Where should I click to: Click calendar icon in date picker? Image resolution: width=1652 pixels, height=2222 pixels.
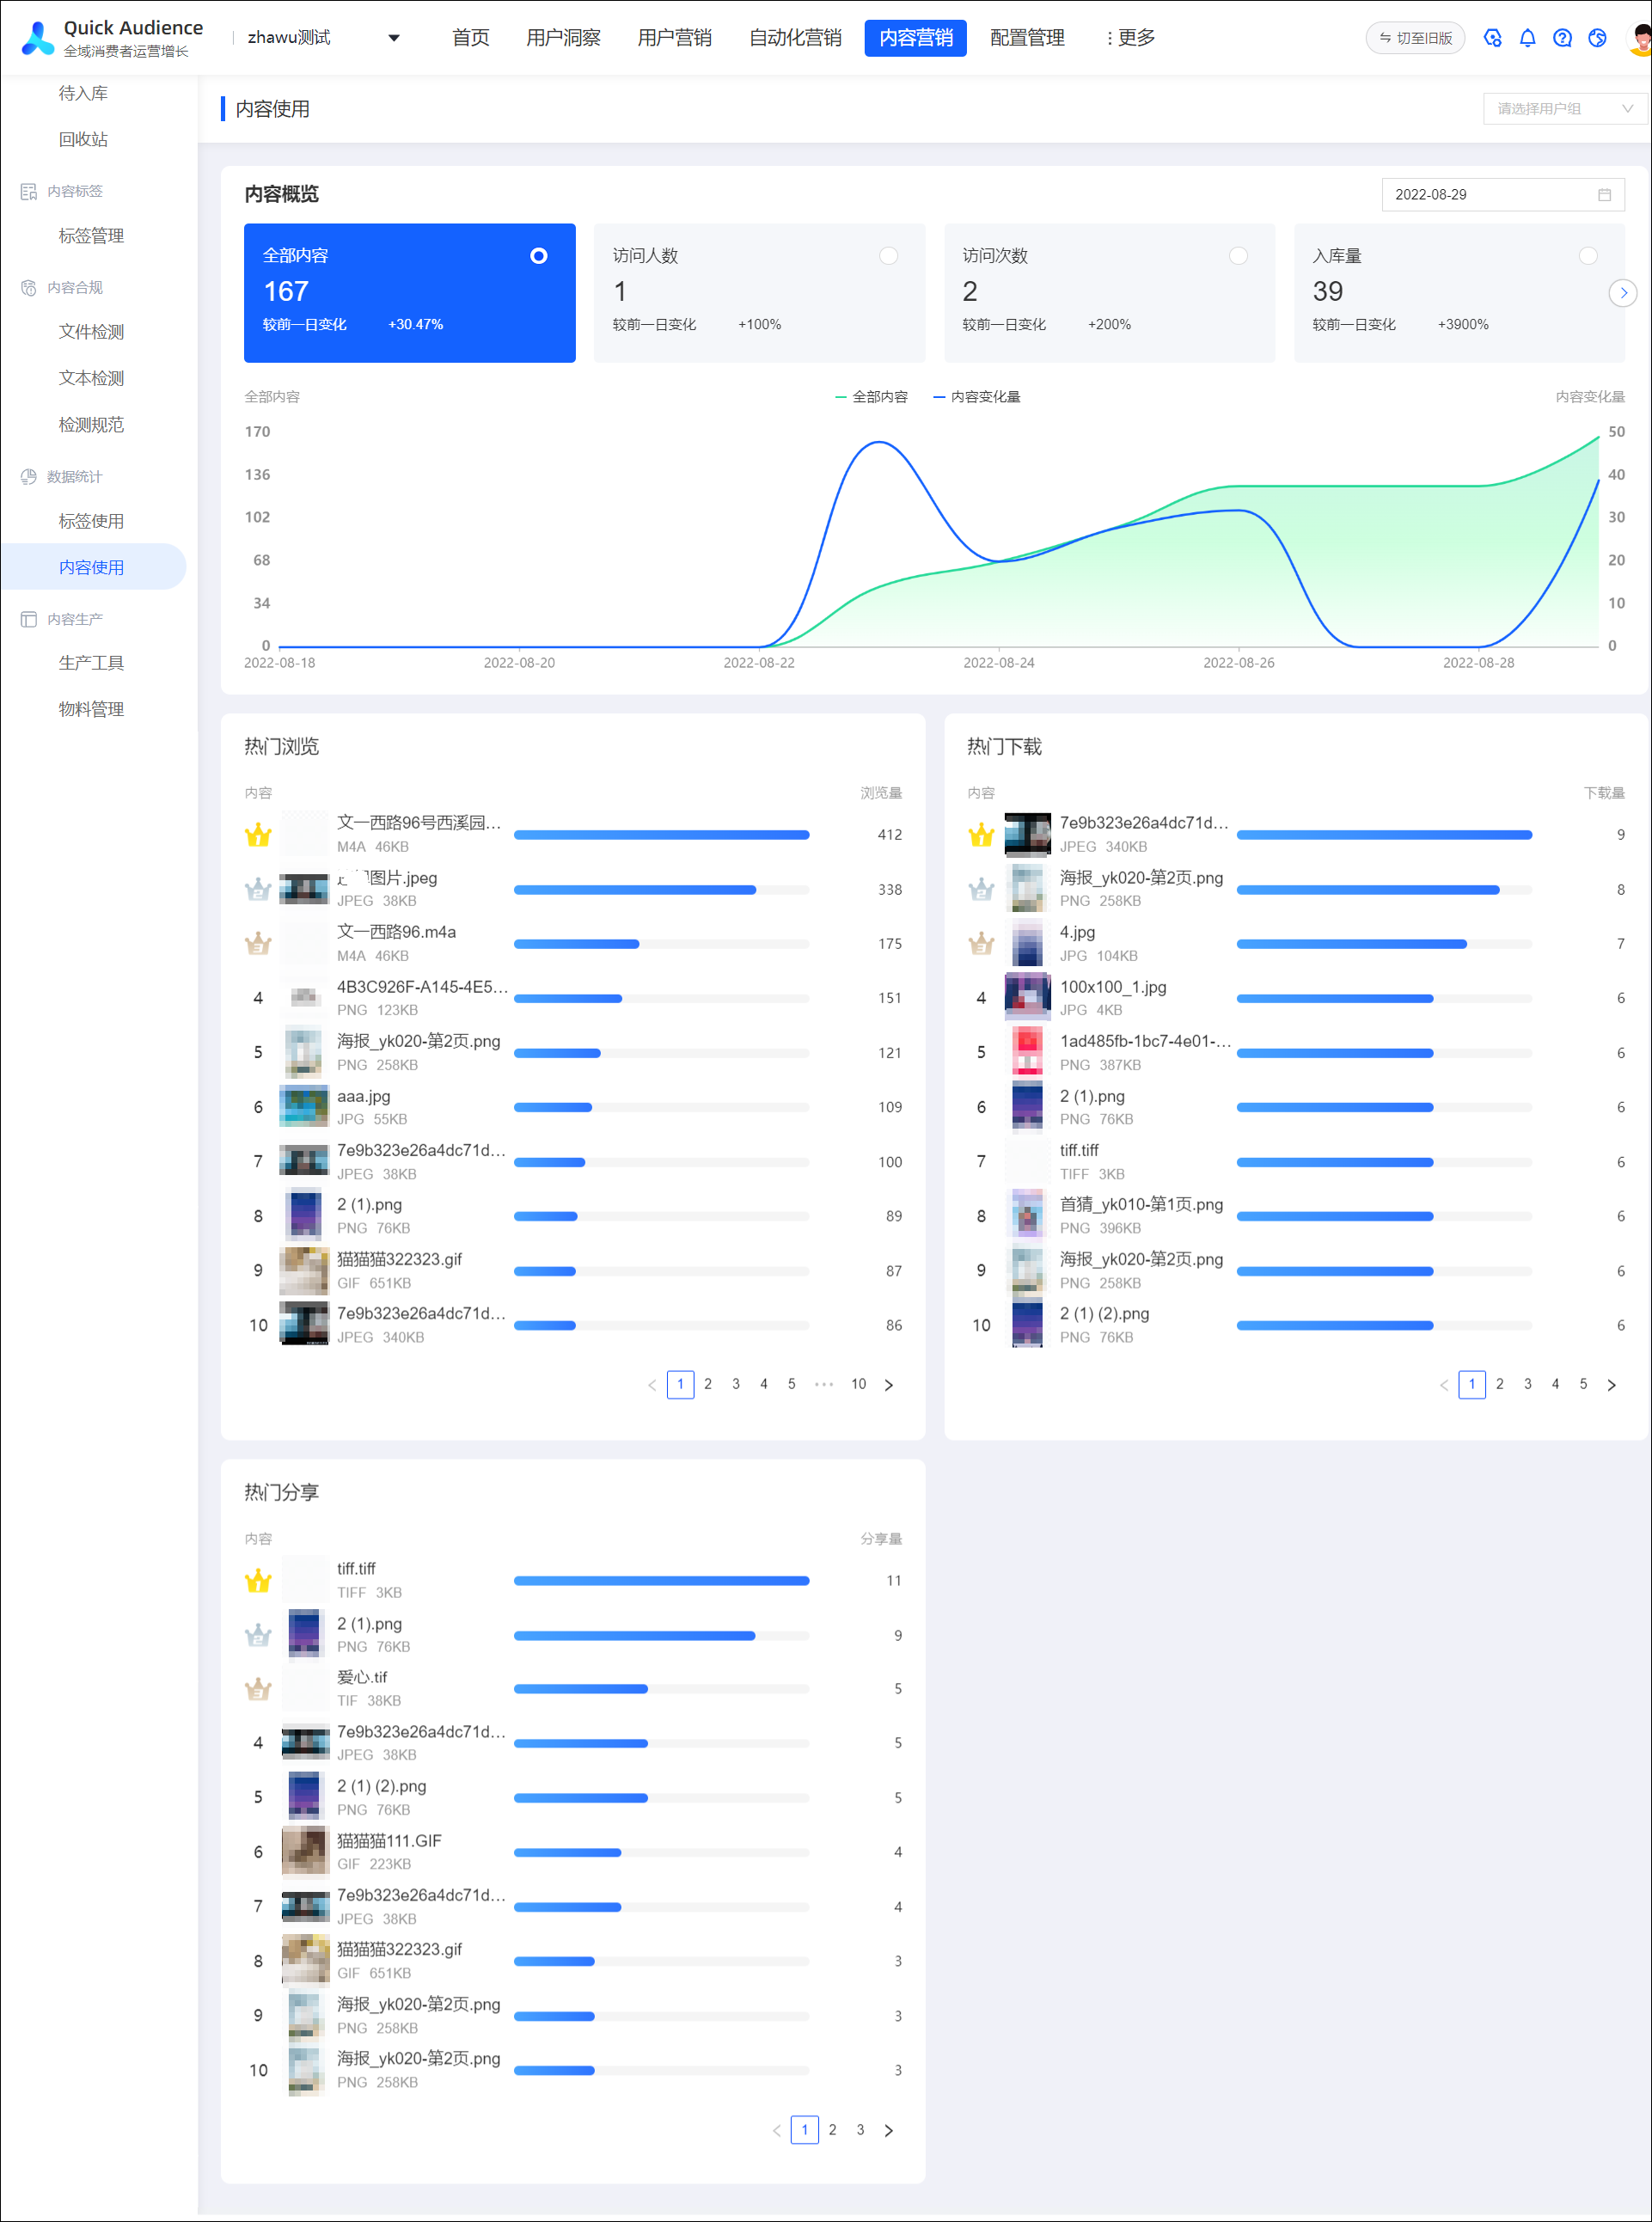click(1604, 195)
